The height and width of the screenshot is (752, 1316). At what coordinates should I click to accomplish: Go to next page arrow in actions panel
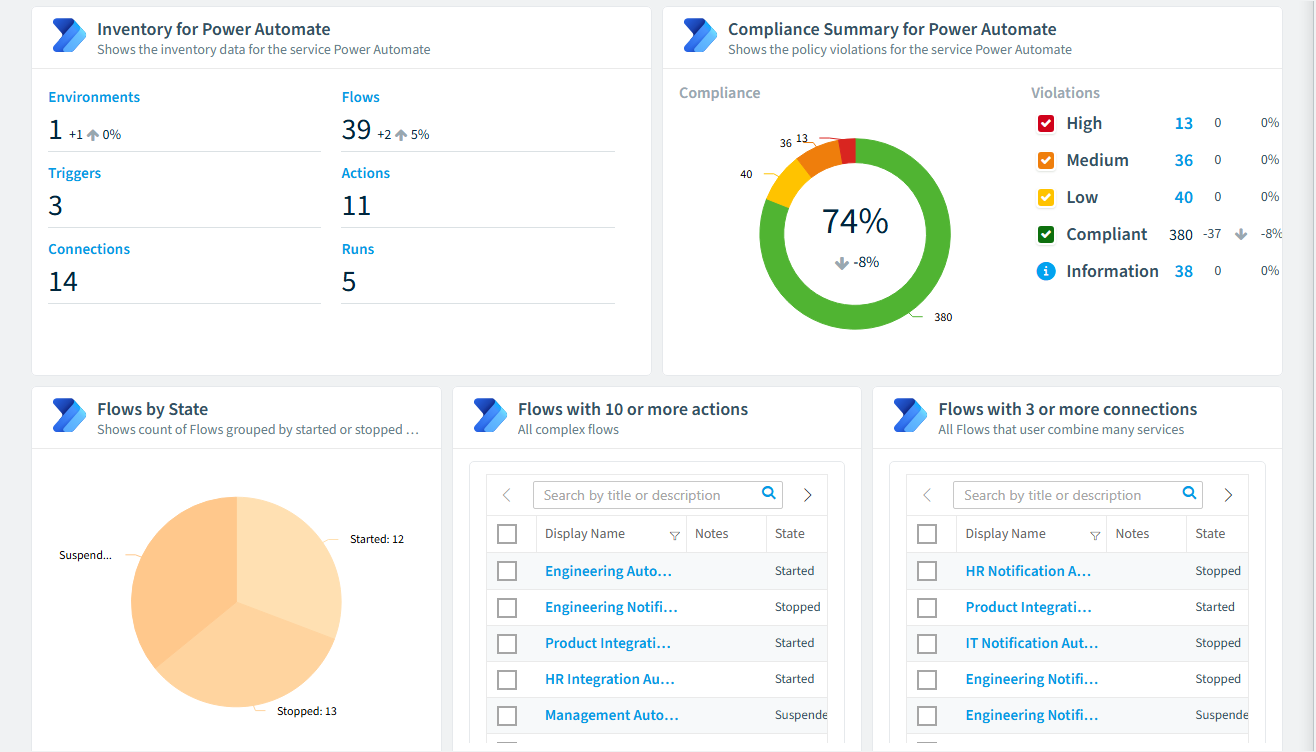click(808, 495)
